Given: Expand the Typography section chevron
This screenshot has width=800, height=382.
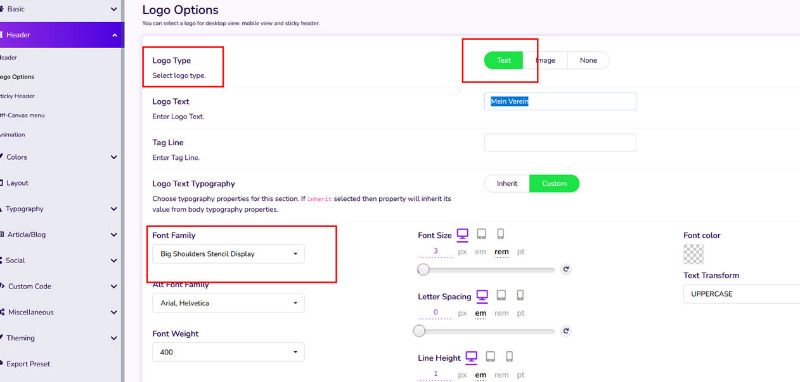Looking at the screenshot, I should coord(114,209).
